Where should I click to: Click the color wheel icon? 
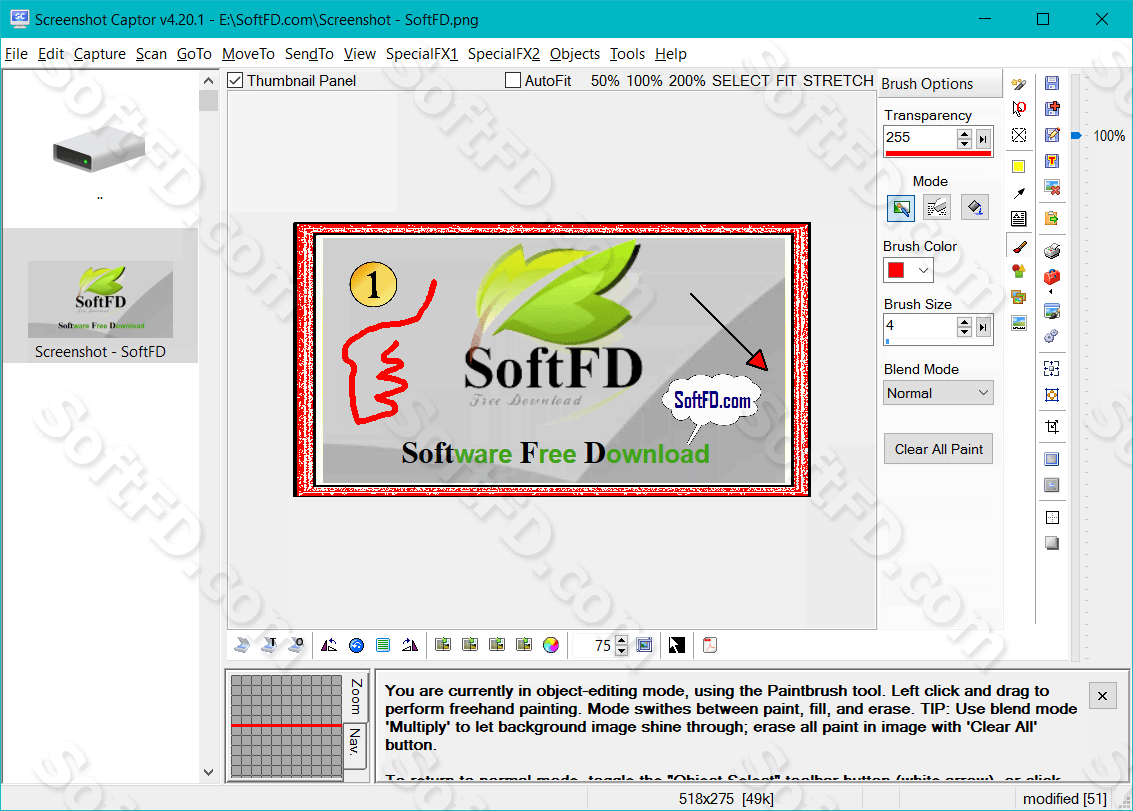(x=551, y=645)
